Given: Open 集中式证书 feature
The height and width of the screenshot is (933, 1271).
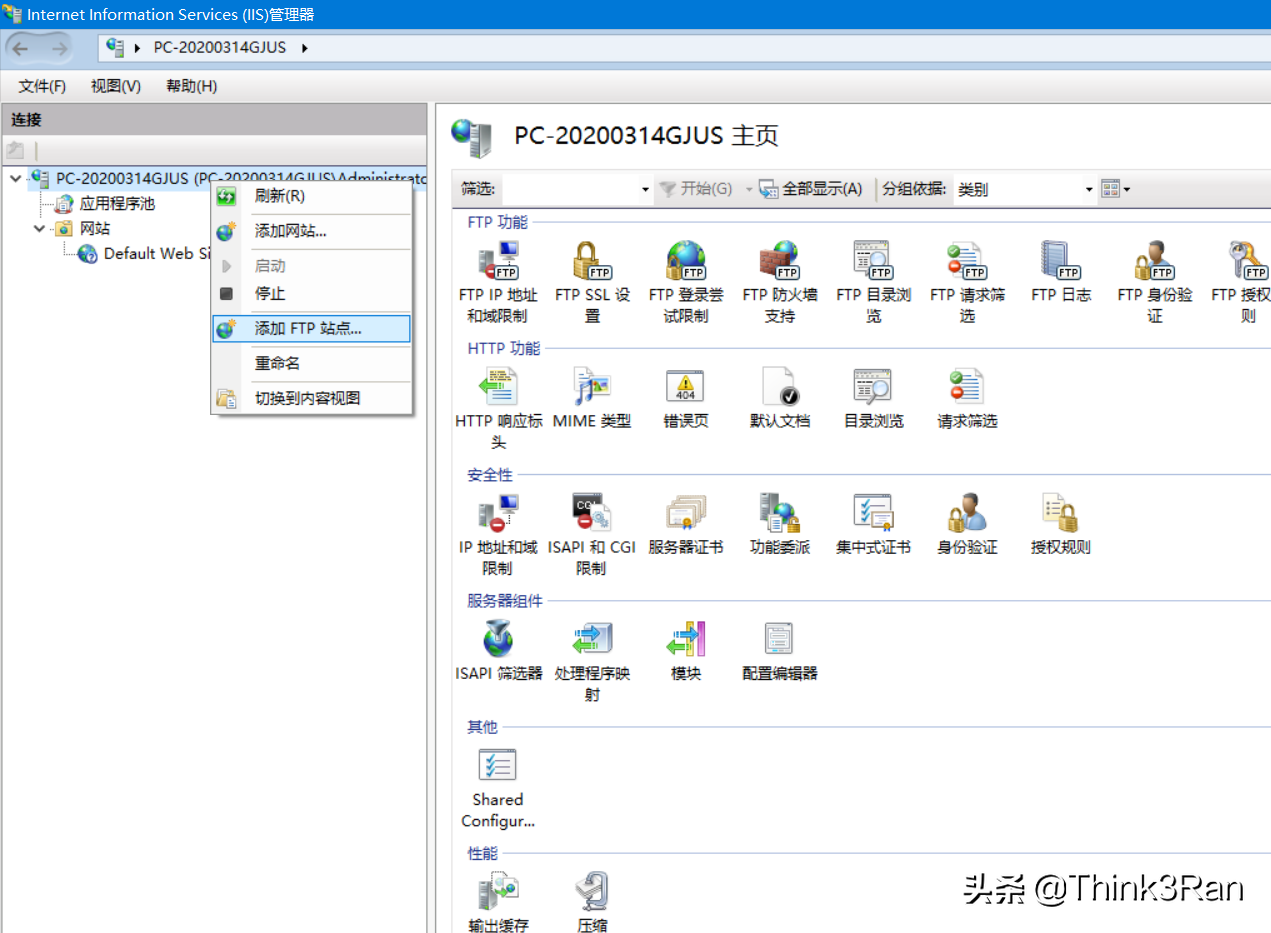Looking at the screenshot, I should 874,525.
